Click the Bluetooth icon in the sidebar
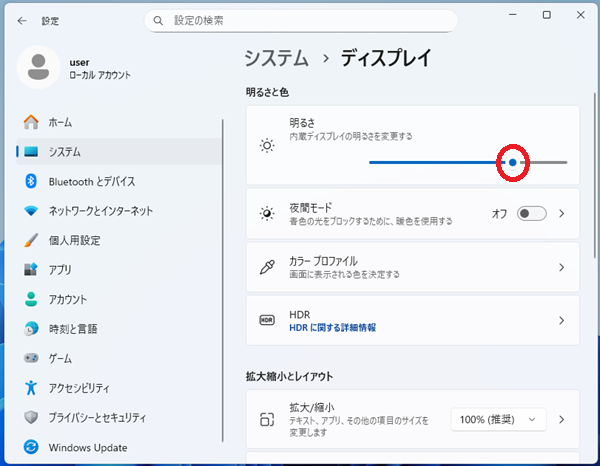This screenshot has width=600, height=466. [31, 181]
